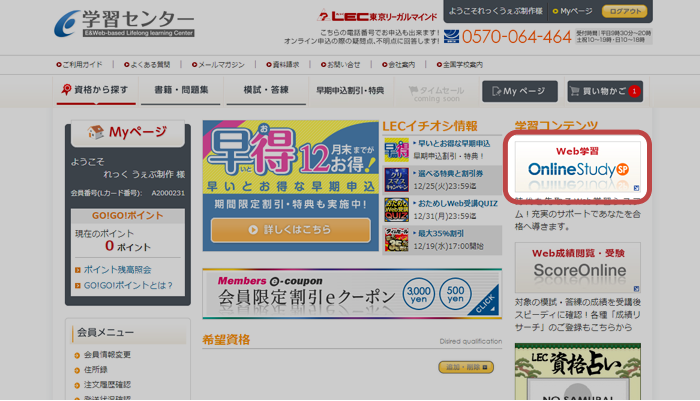700x401 pixels.
Task: Click the LEC資格占い banner
Action: [578, 372]
